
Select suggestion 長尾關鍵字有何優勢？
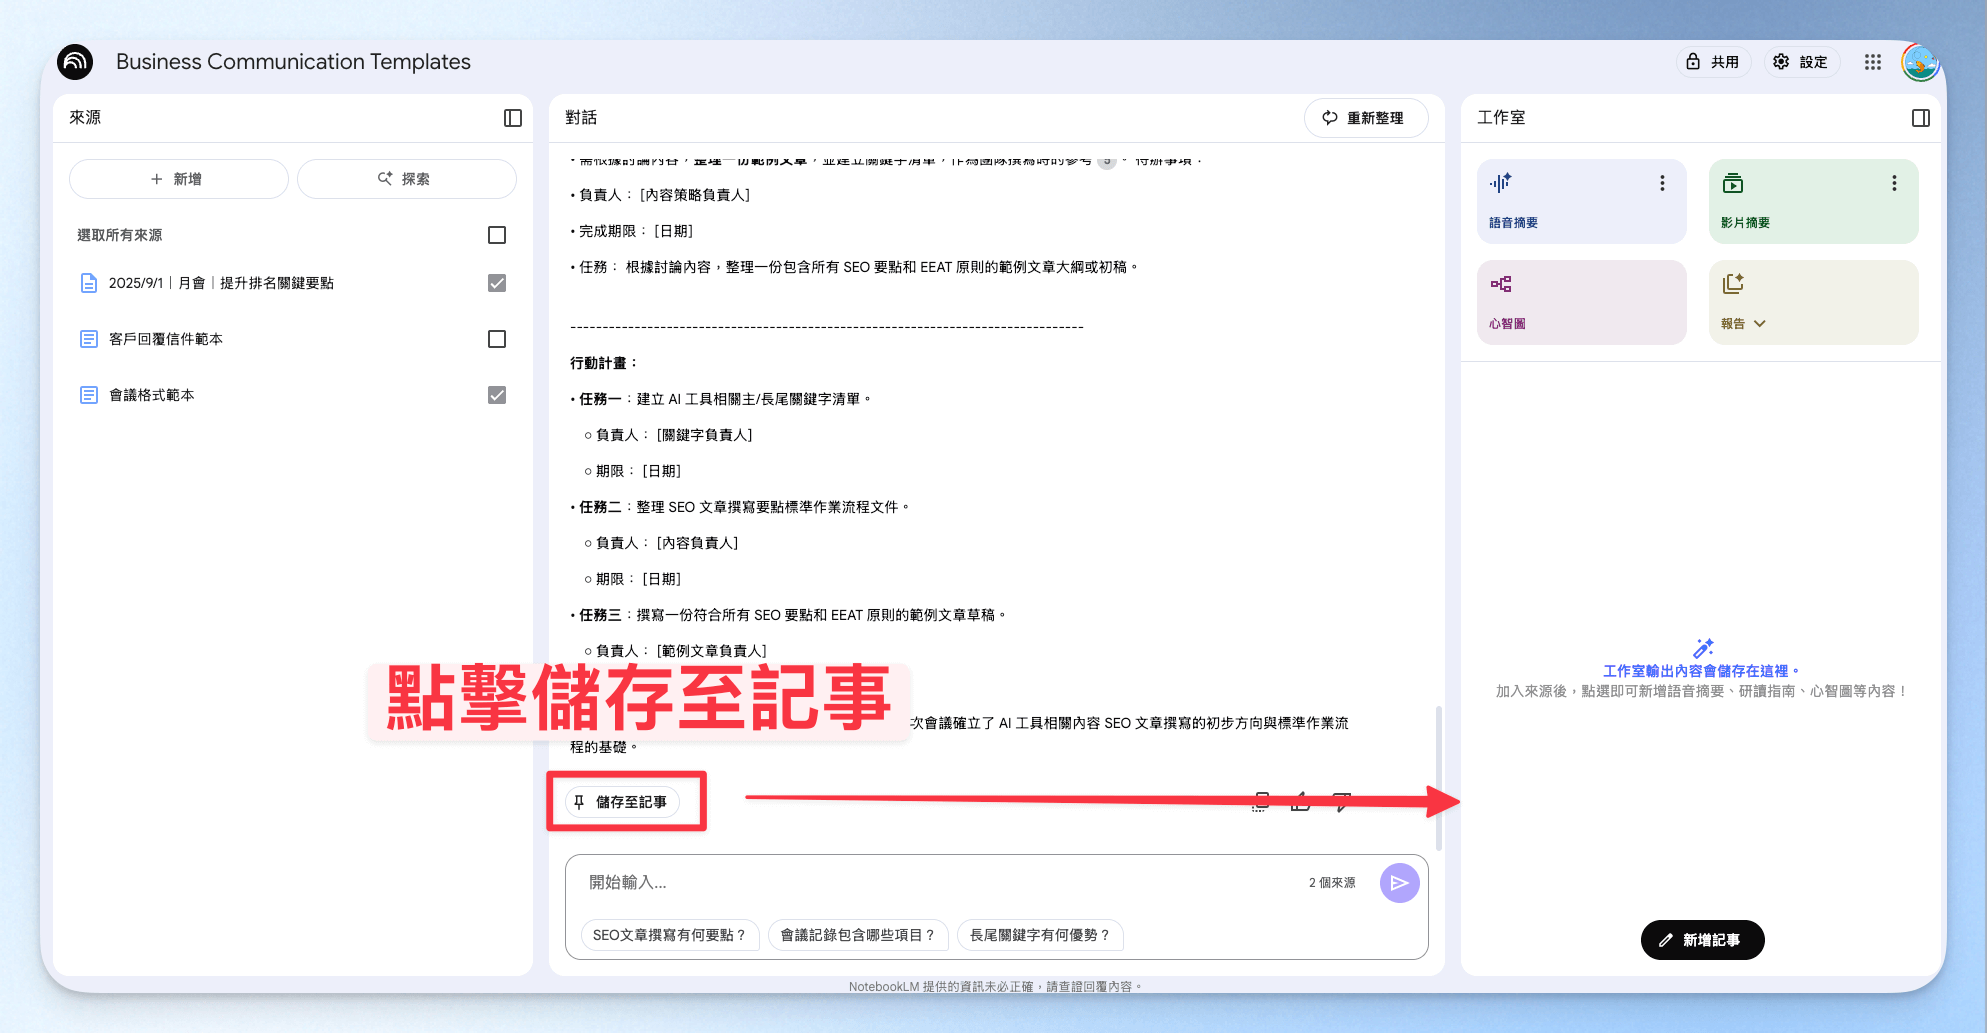click(x=1040, y=935)
